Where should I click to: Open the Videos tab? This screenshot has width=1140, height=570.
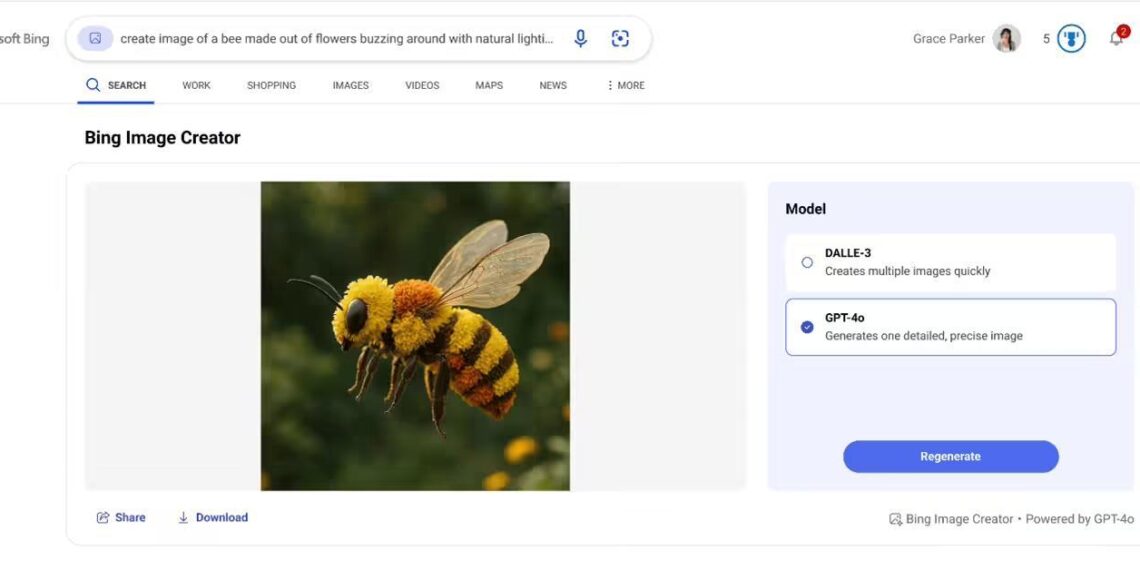422,86
